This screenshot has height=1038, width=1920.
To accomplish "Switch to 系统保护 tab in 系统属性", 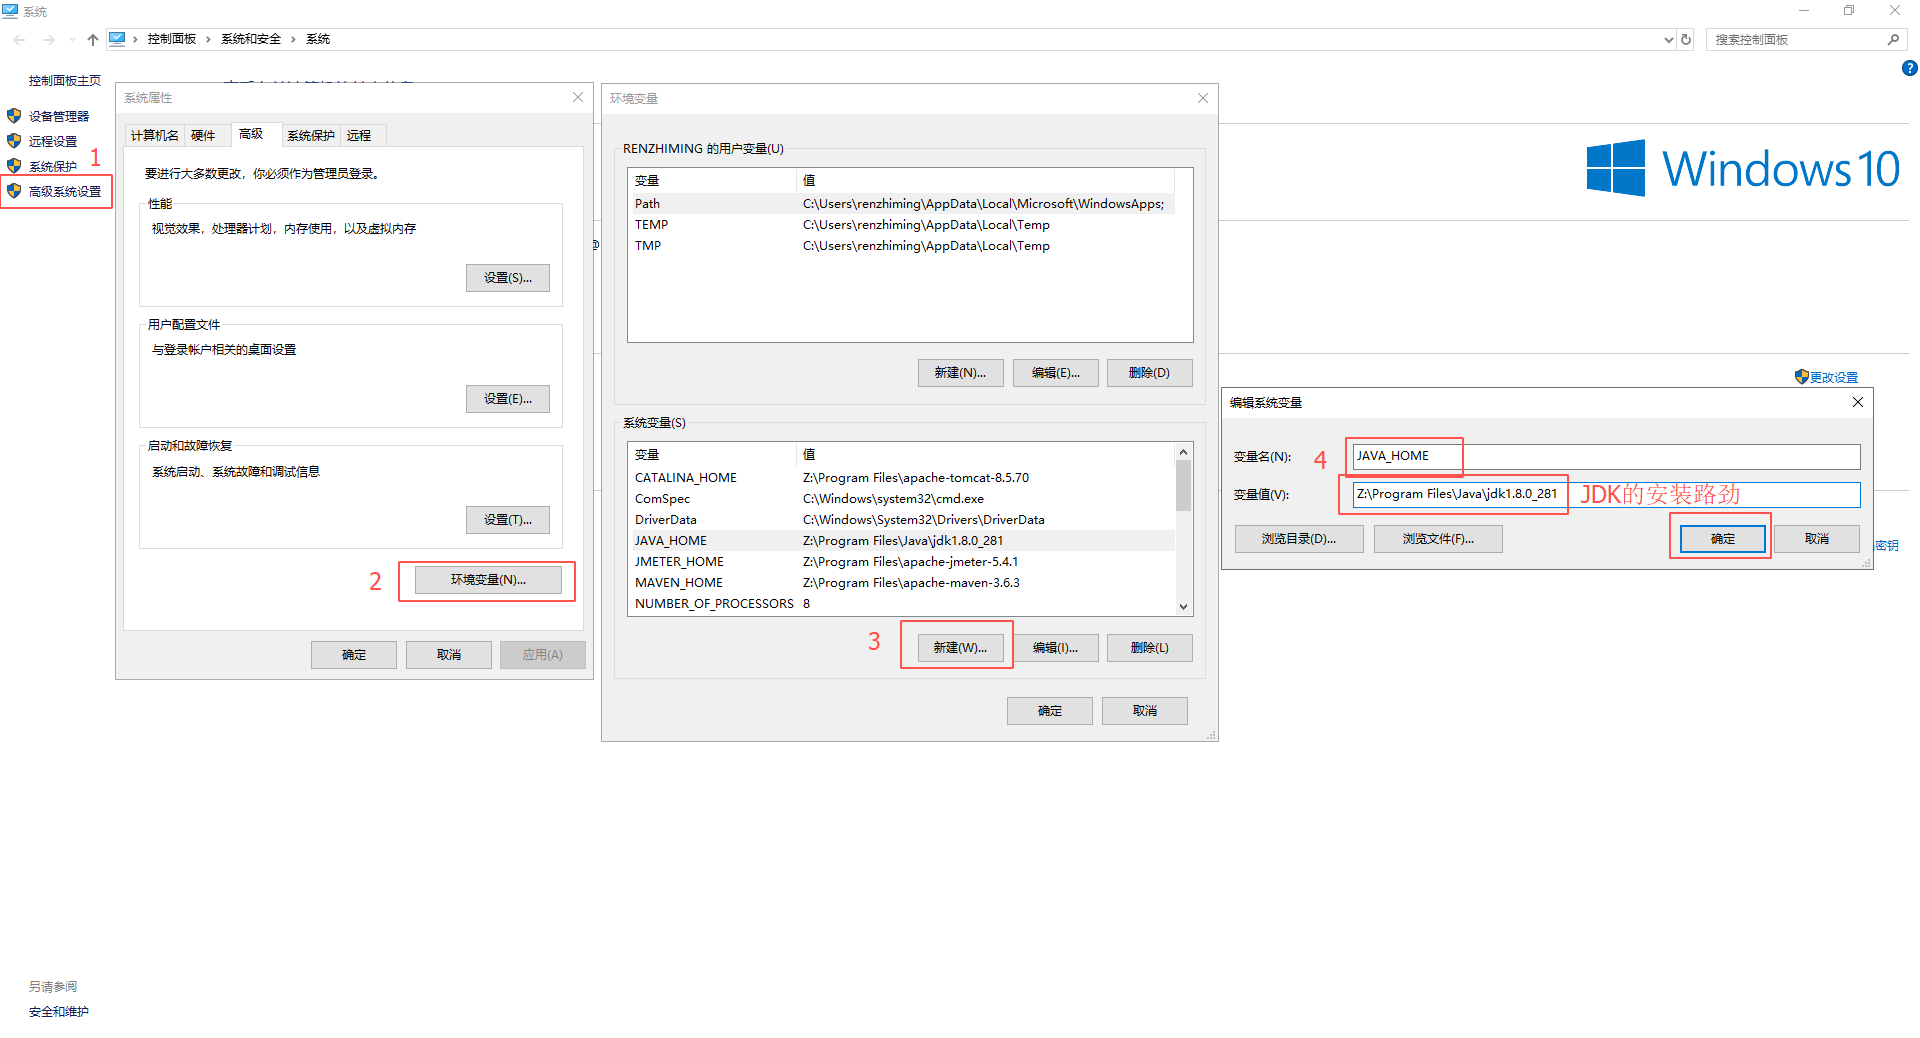I will tap(311, 136).
